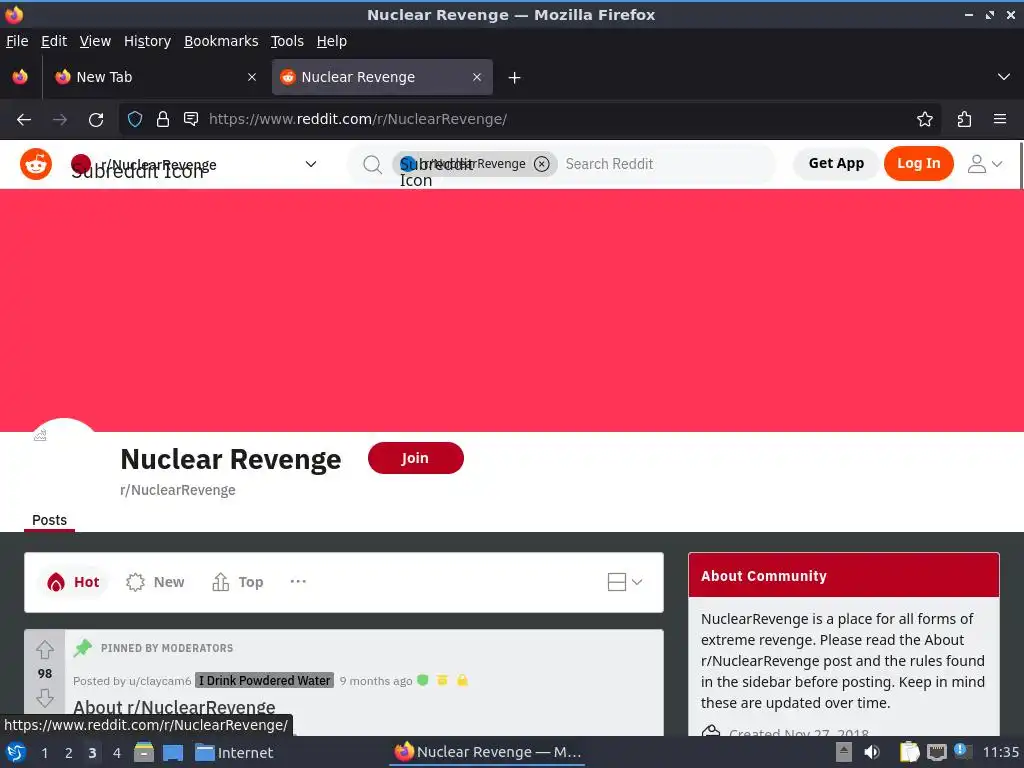1024x768 pixels.
Task: Select the Posts tab
Action: tap(50, 520)
